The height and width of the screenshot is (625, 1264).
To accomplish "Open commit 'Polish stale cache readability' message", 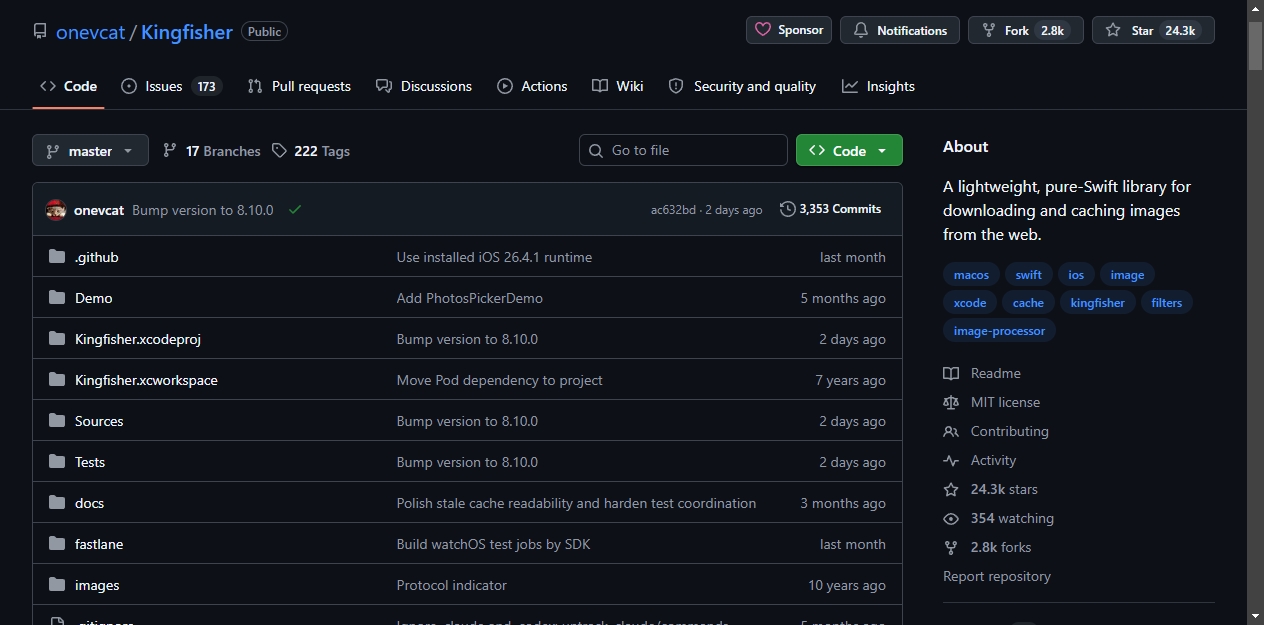I will coord(576,503).
